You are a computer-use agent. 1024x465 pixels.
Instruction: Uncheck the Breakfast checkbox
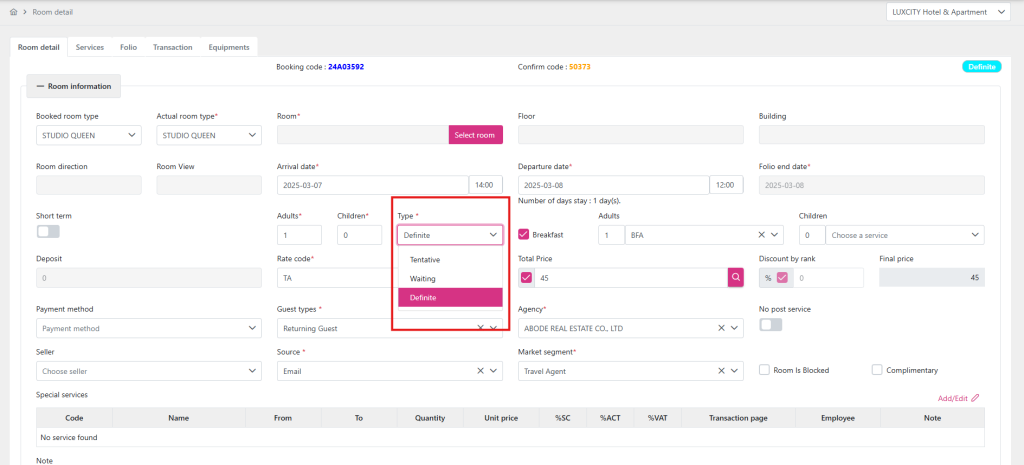coord(525,235)
